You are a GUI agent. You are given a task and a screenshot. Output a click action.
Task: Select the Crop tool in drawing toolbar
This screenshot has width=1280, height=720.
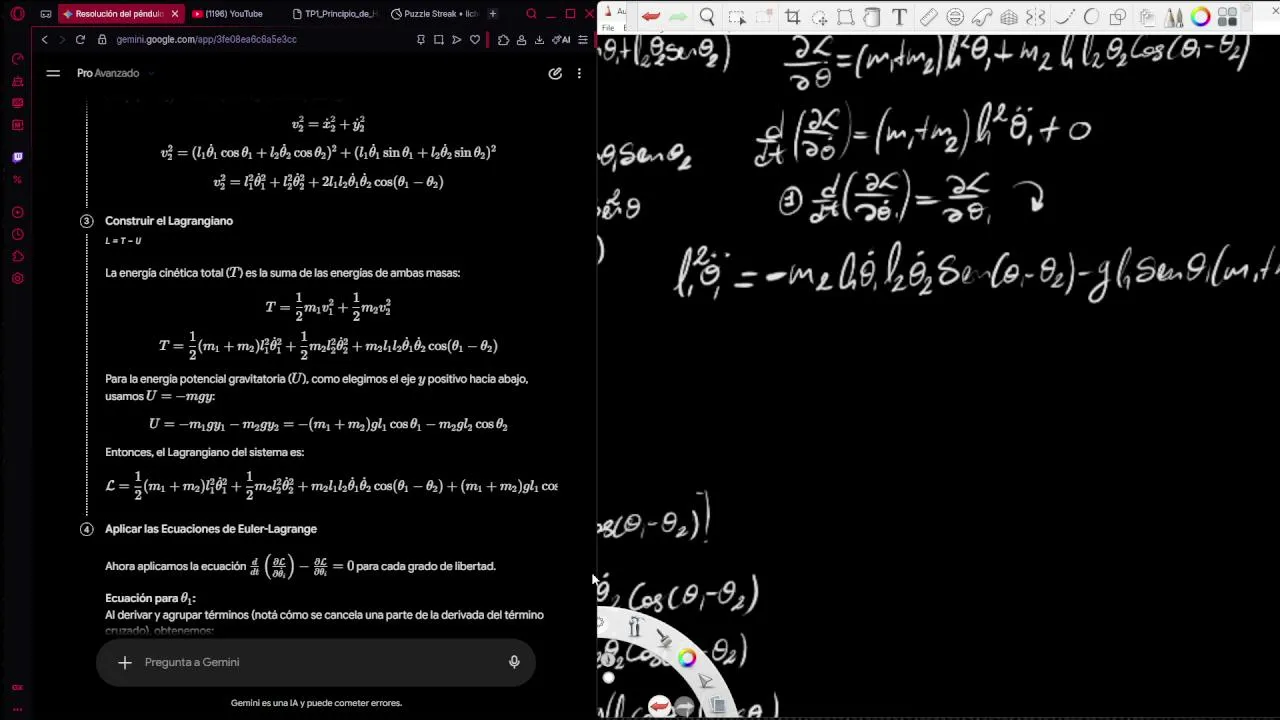(792, 17)
